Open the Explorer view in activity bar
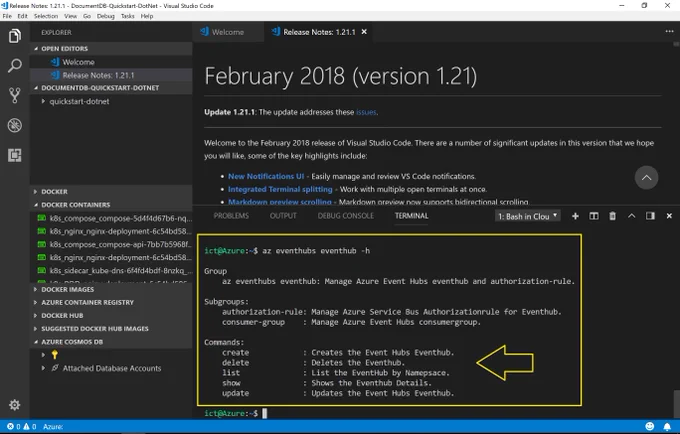 pos(15,36)
